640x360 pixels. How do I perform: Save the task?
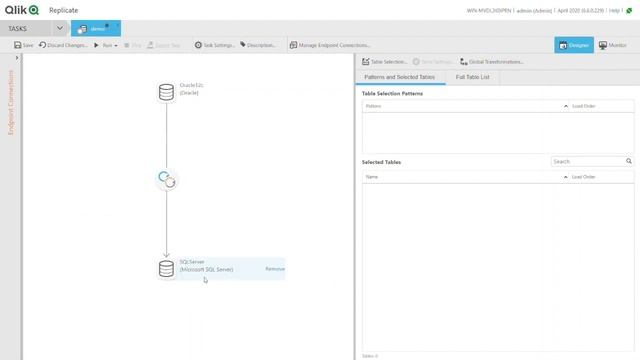[x=24, y=45]
